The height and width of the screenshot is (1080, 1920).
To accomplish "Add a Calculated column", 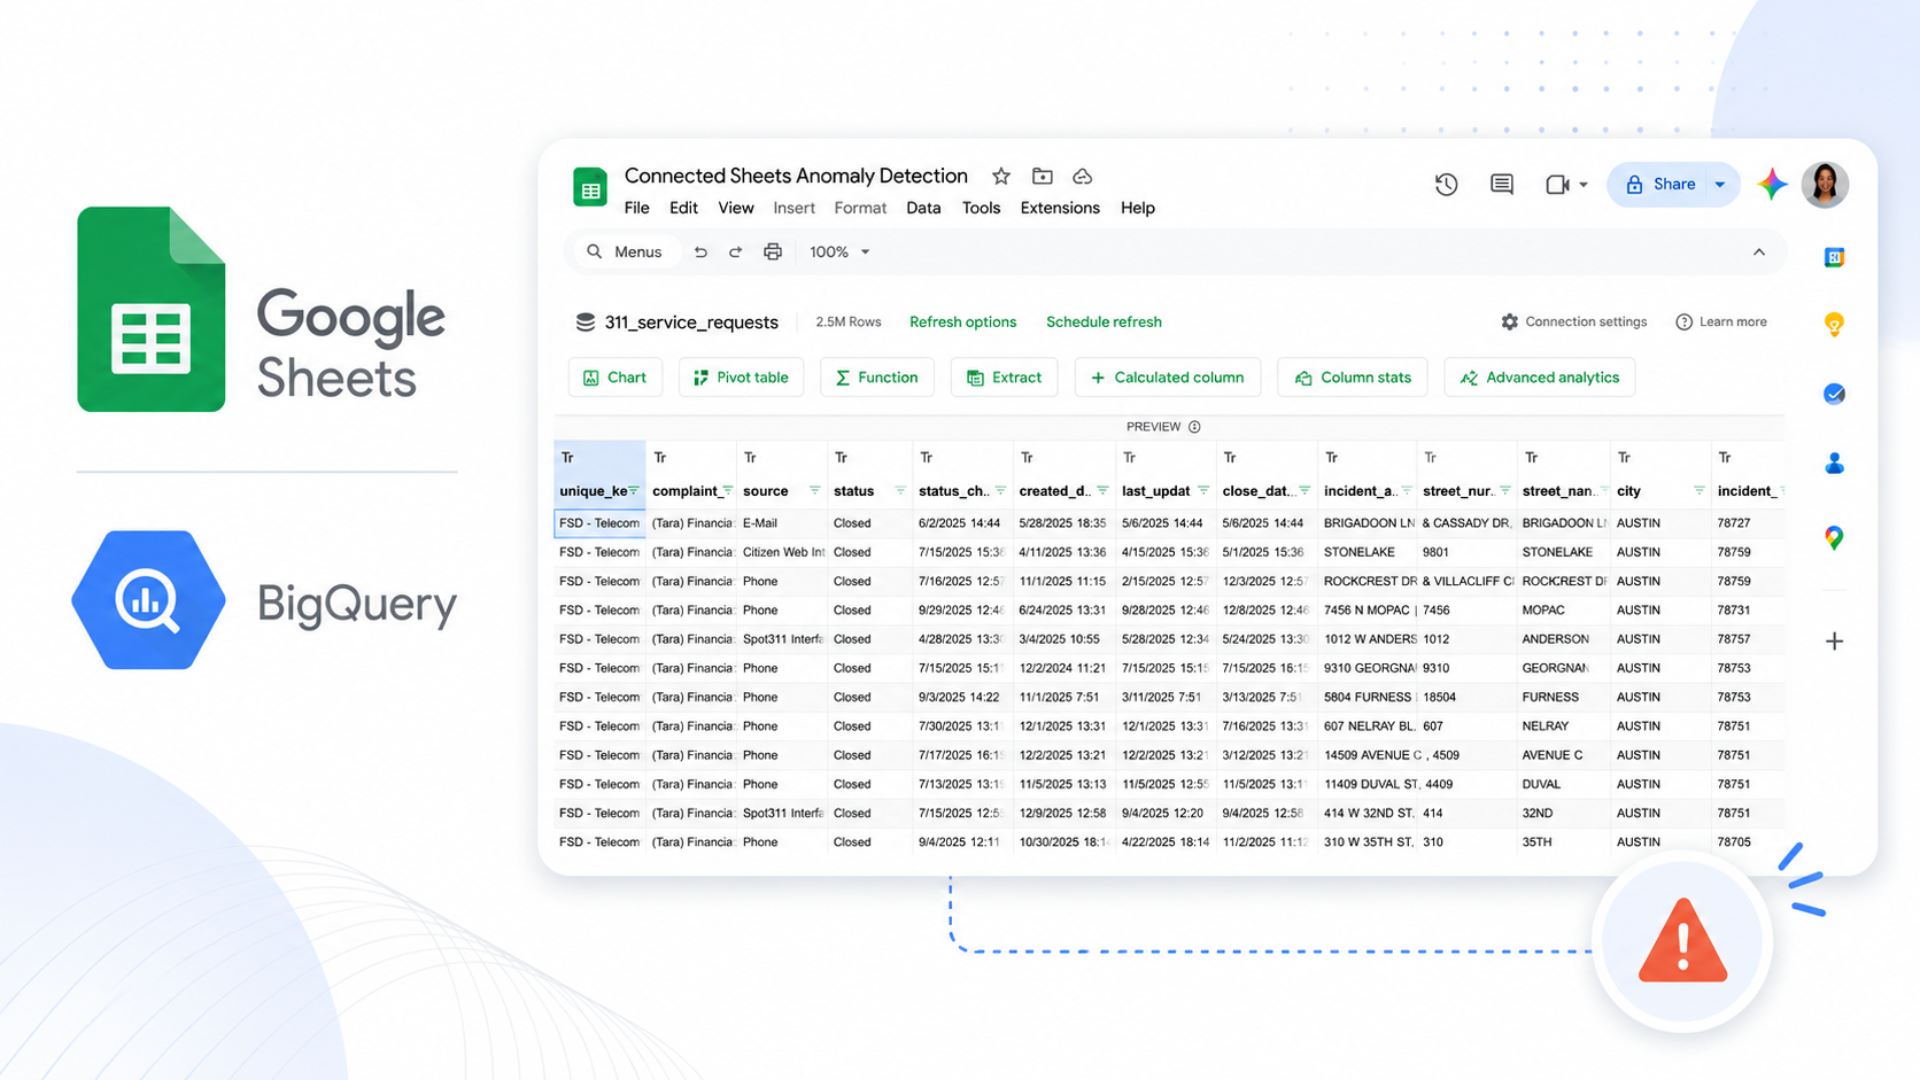I will pyautogui.click(x=1167, y=377).
